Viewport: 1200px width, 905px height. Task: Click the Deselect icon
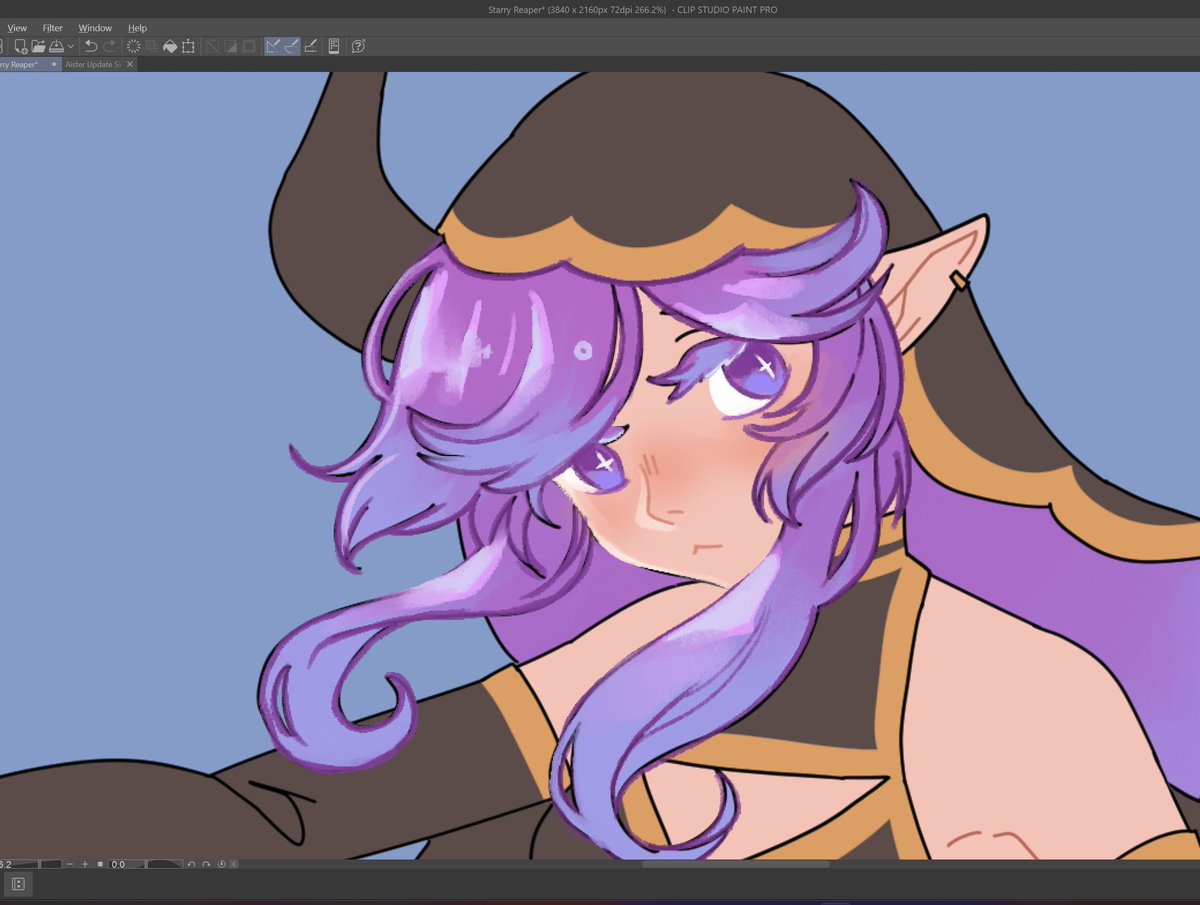tap(211, 46)
